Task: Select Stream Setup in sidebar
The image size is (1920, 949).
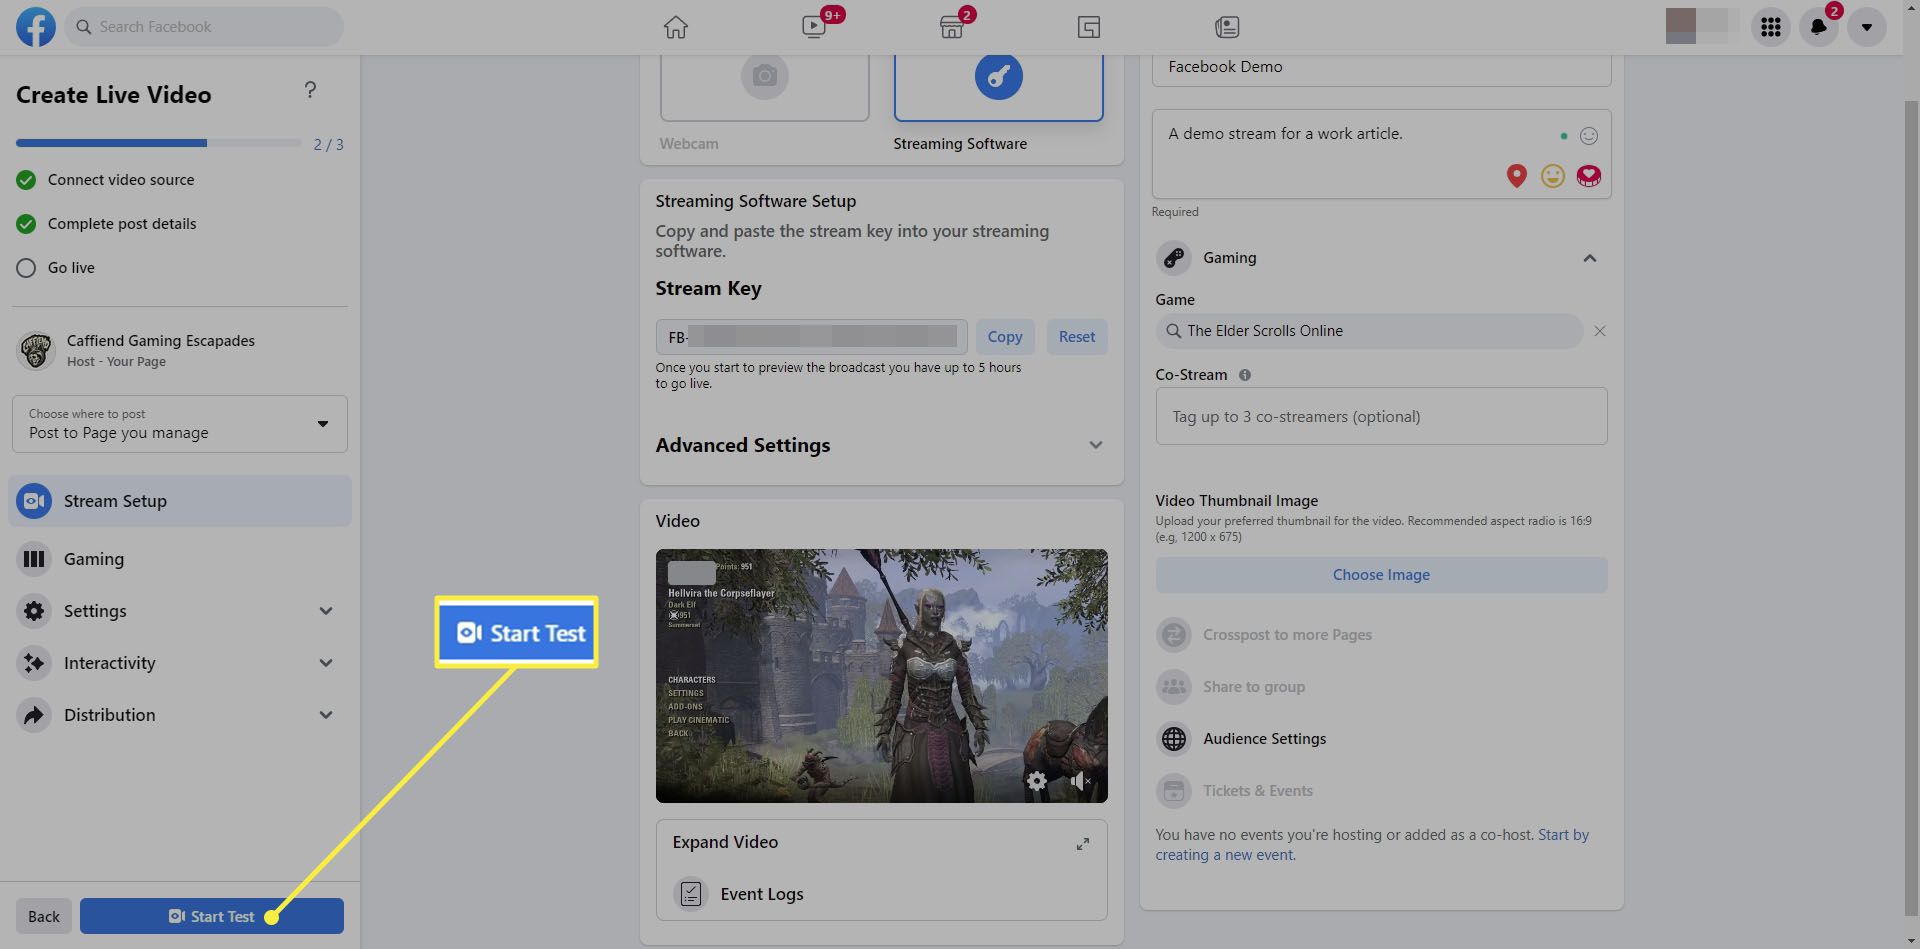Action: tap(180, 501)
